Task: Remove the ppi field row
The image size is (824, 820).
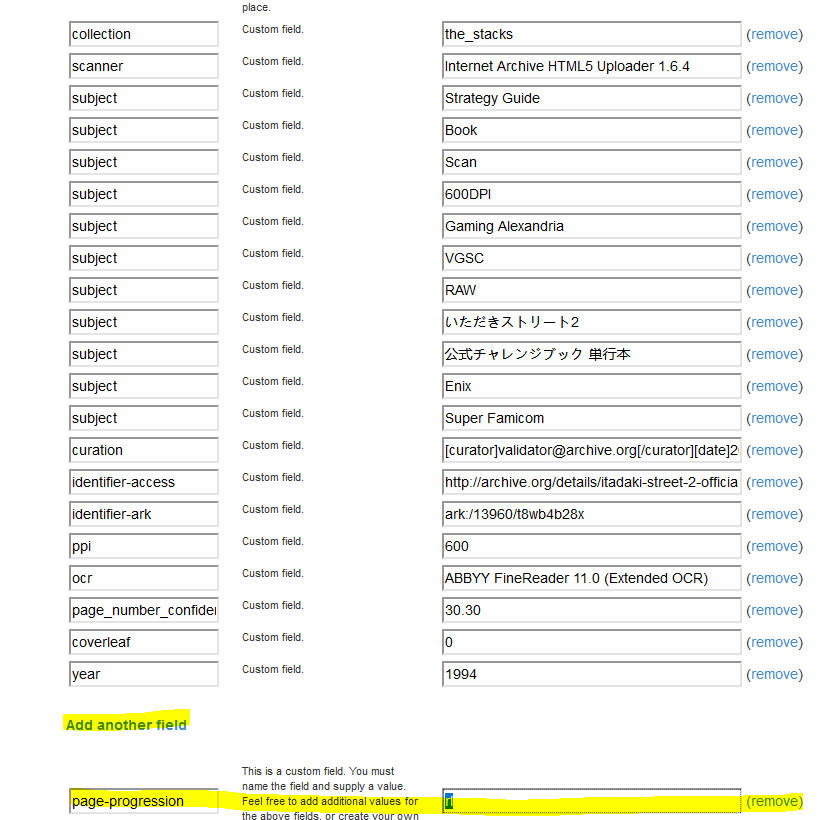Action: [x=775, y=547]
